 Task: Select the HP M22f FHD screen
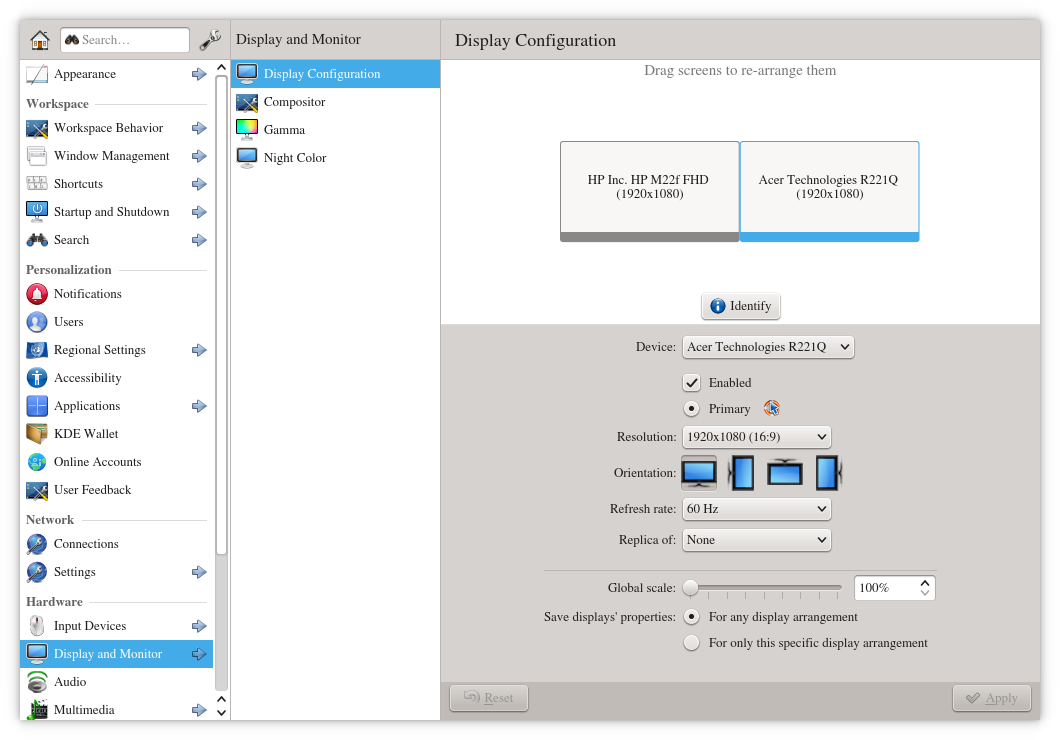coord(650,191)
